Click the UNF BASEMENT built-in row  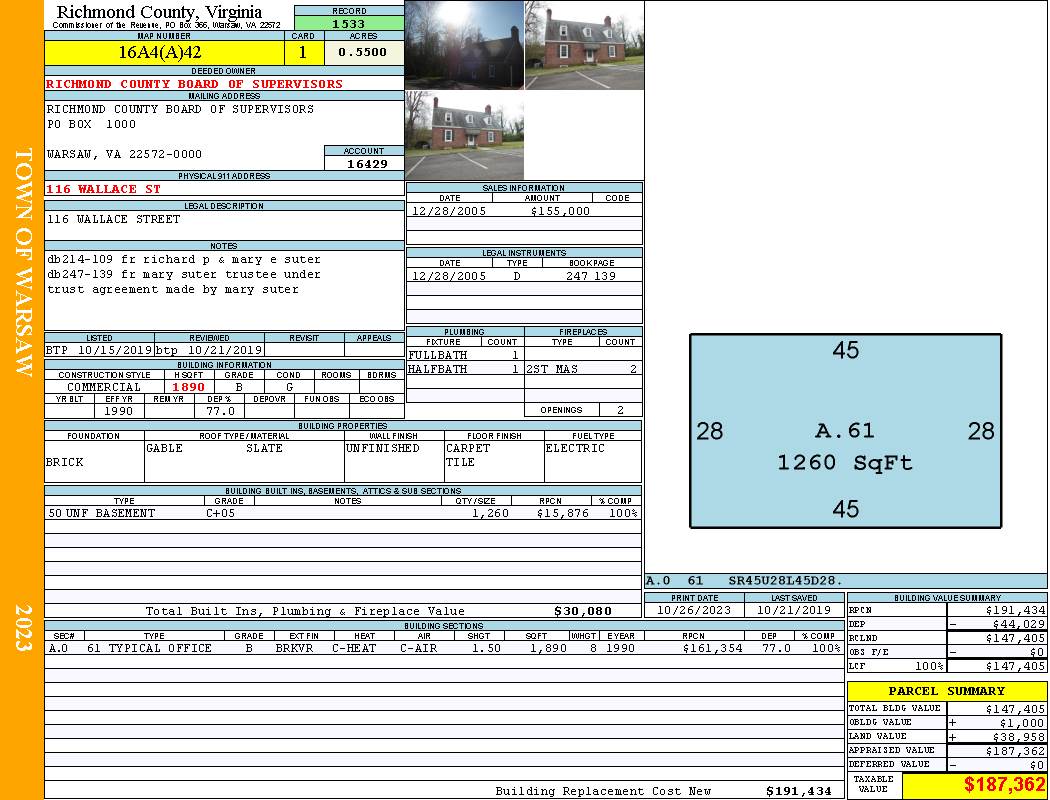pyautogui.click(x=342, y=513)
